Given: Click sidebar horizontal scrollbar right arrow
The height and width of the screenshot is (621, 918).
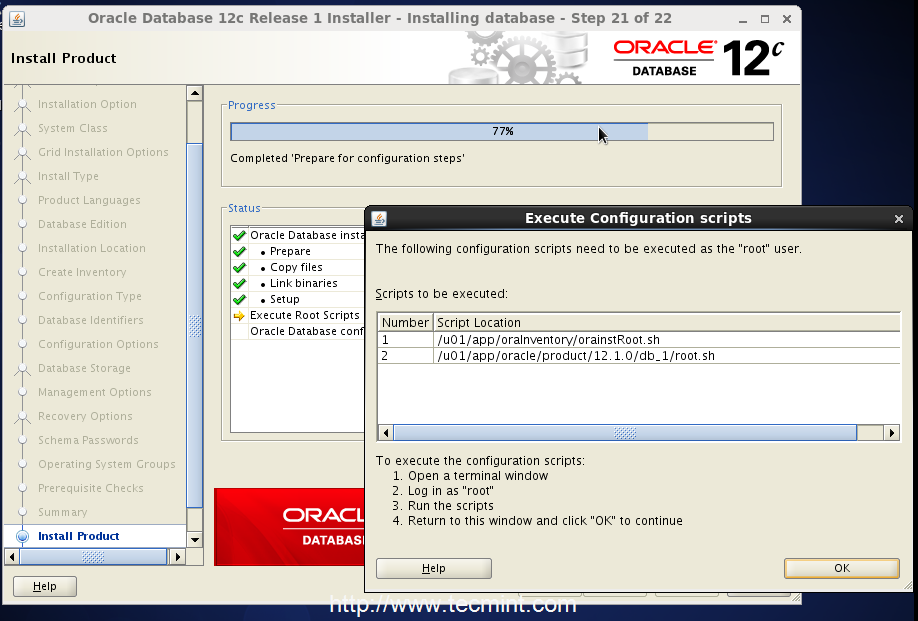Looking at the screenshot, I should 177,557.
